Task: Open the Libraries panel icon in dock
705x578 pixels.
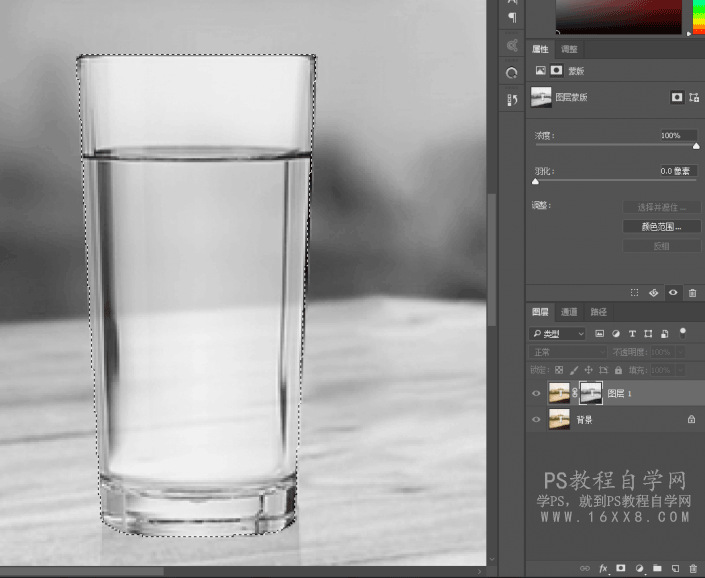Action: pyautogui.click(x=512, y=45)
